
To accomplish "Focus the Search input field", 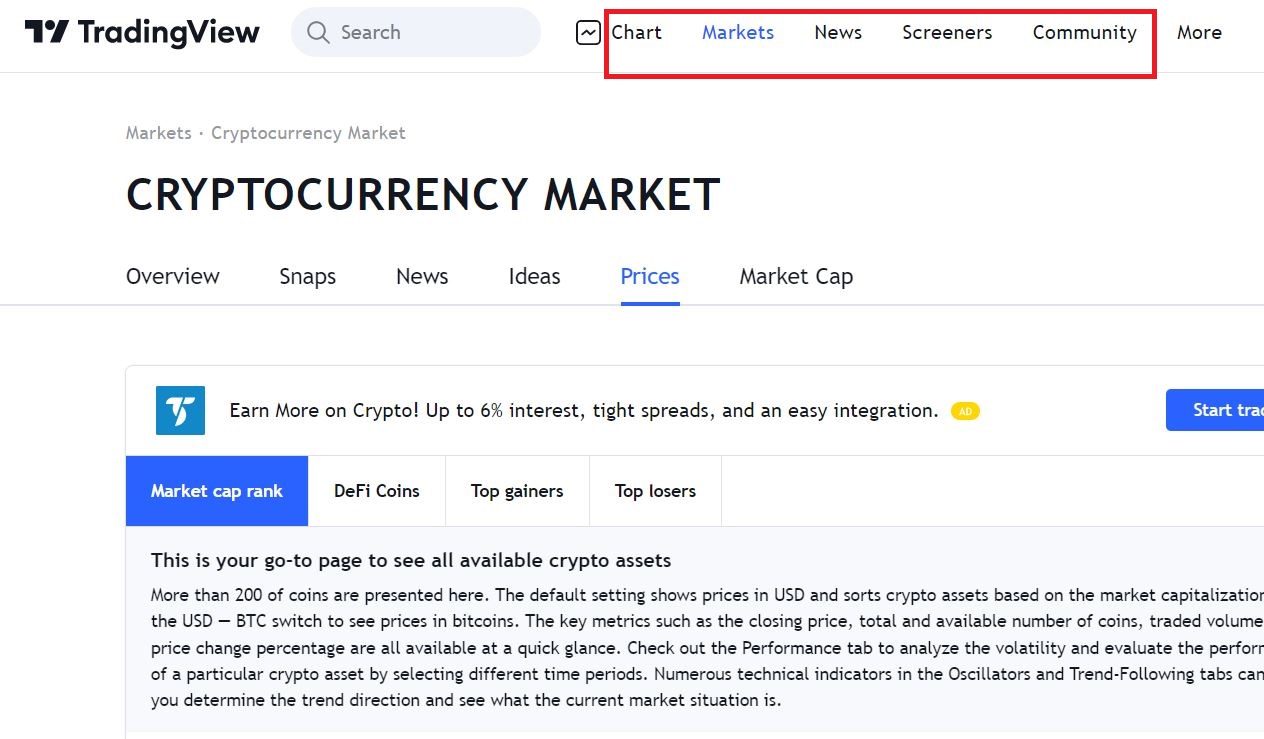I will click(430, 33).
